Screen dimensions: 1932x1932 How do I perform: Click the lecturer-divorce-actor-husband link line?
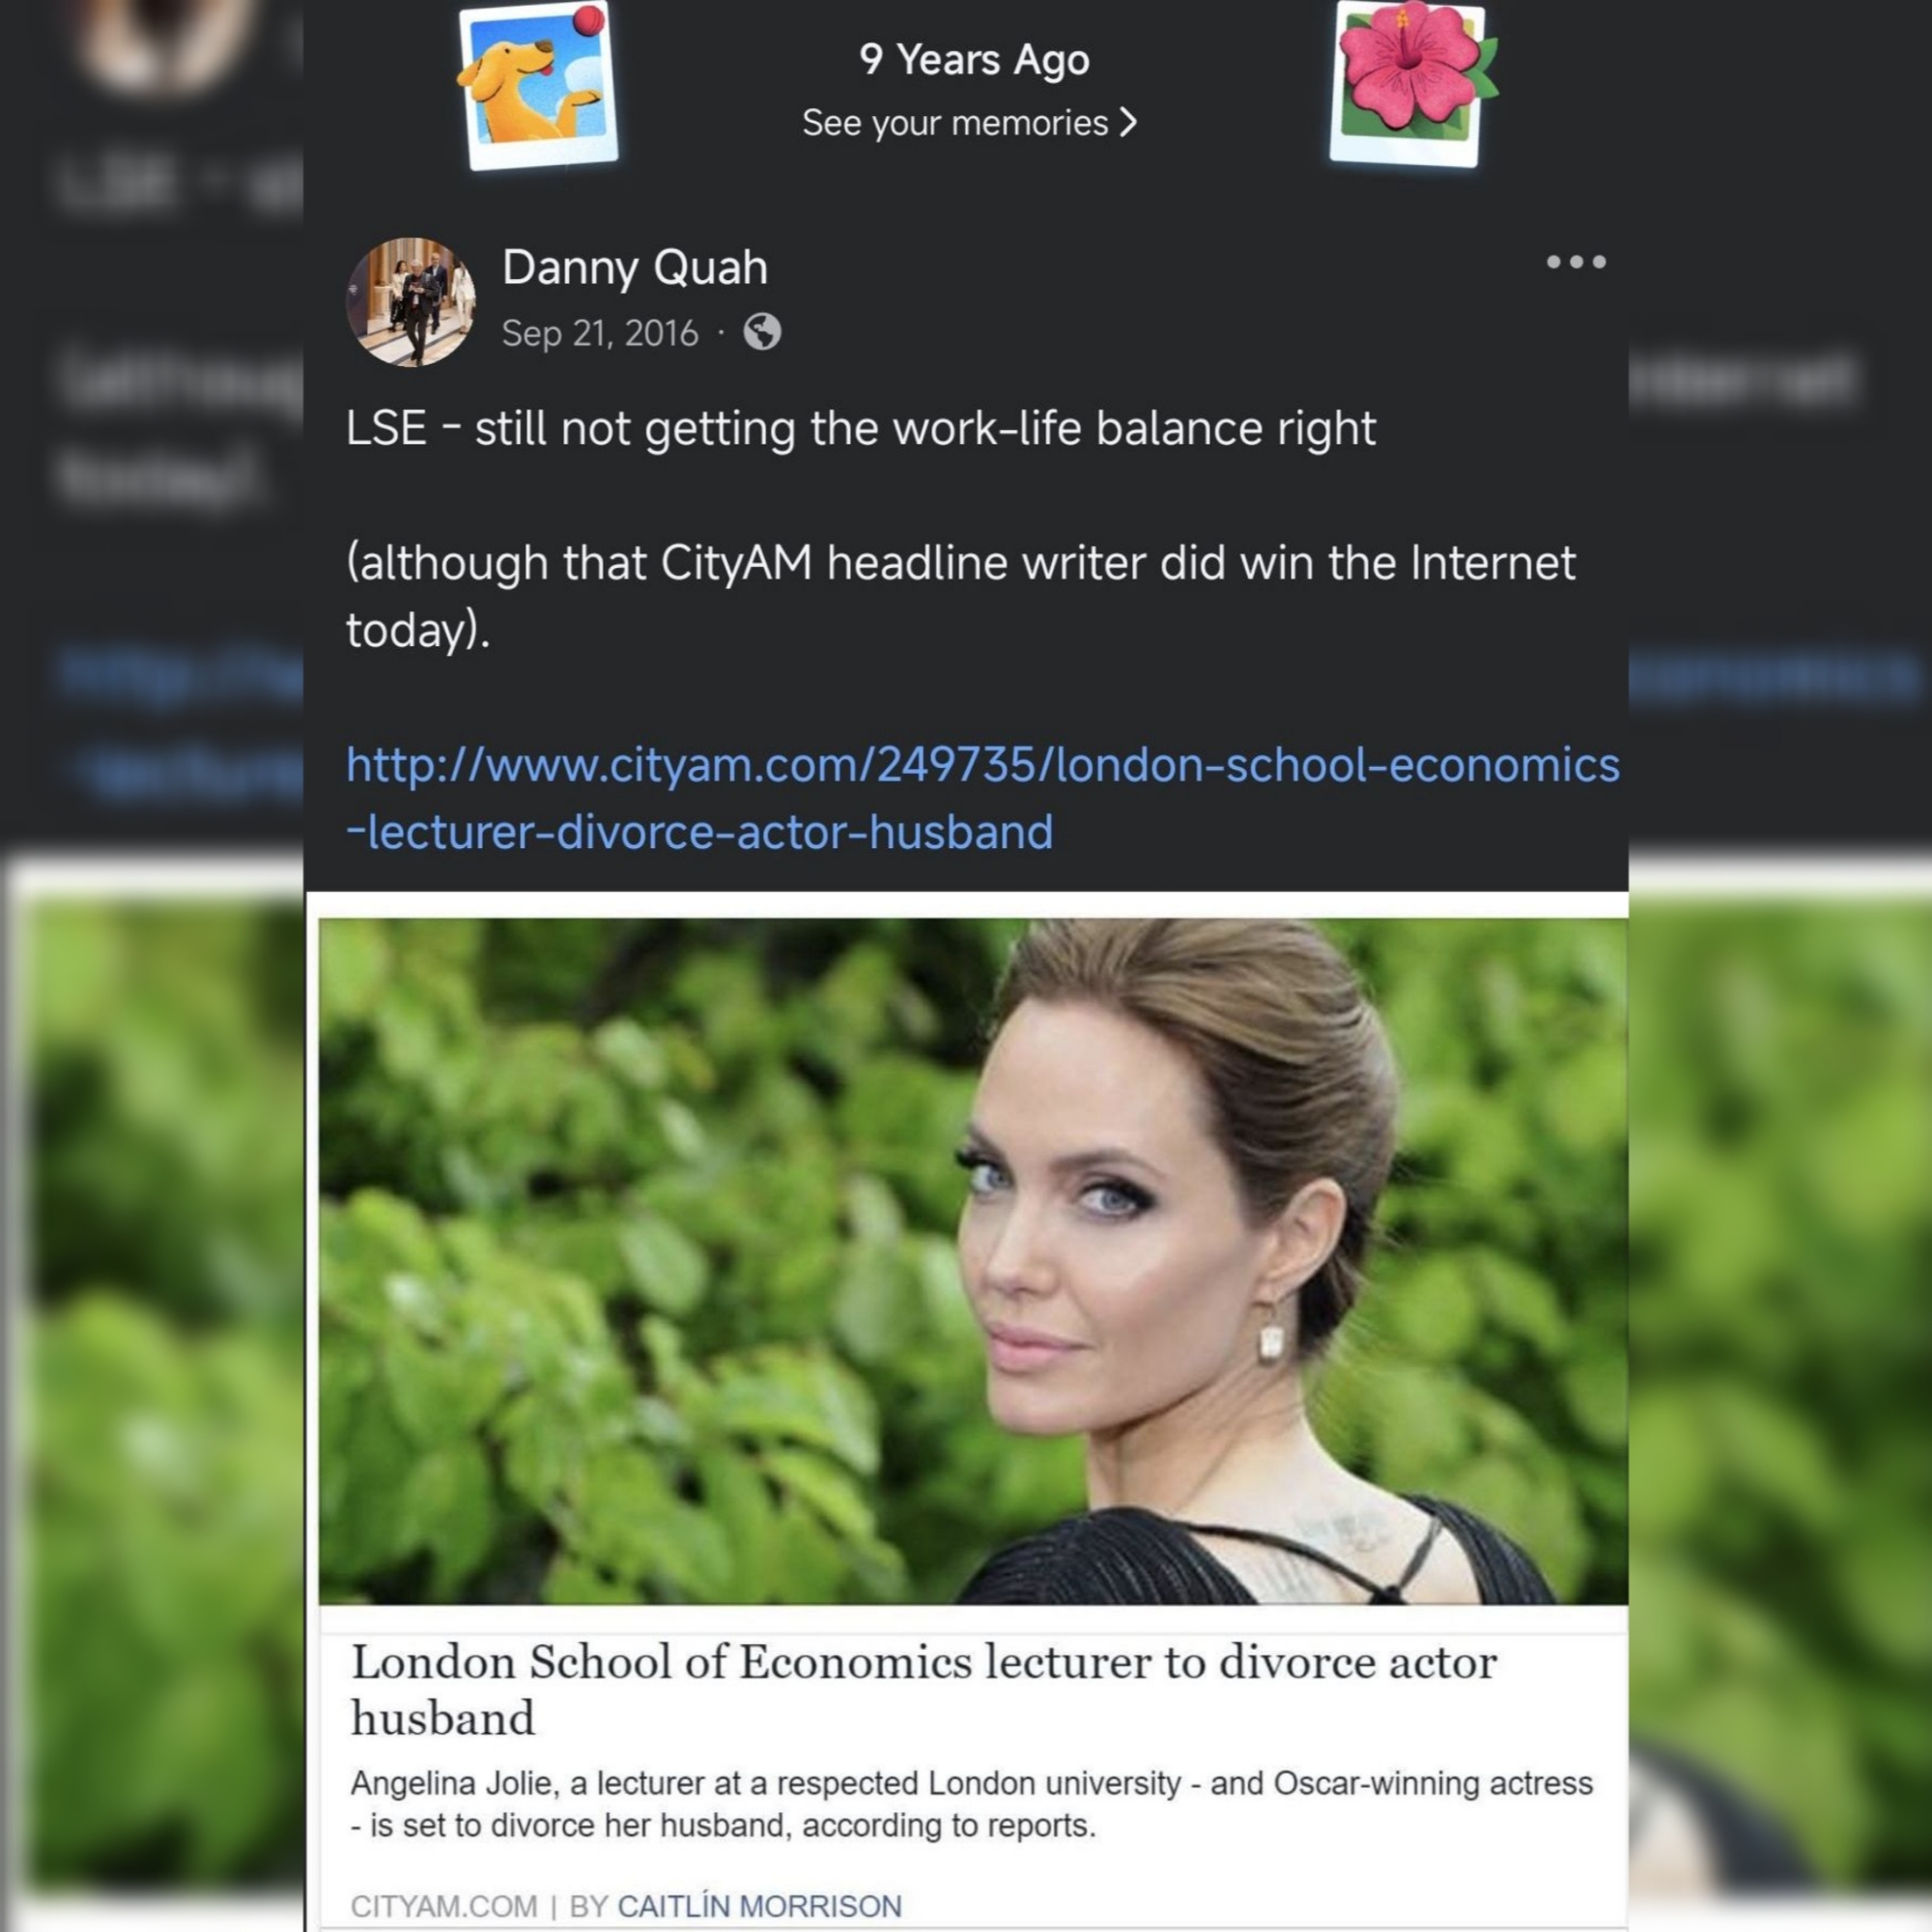[699, 832]
